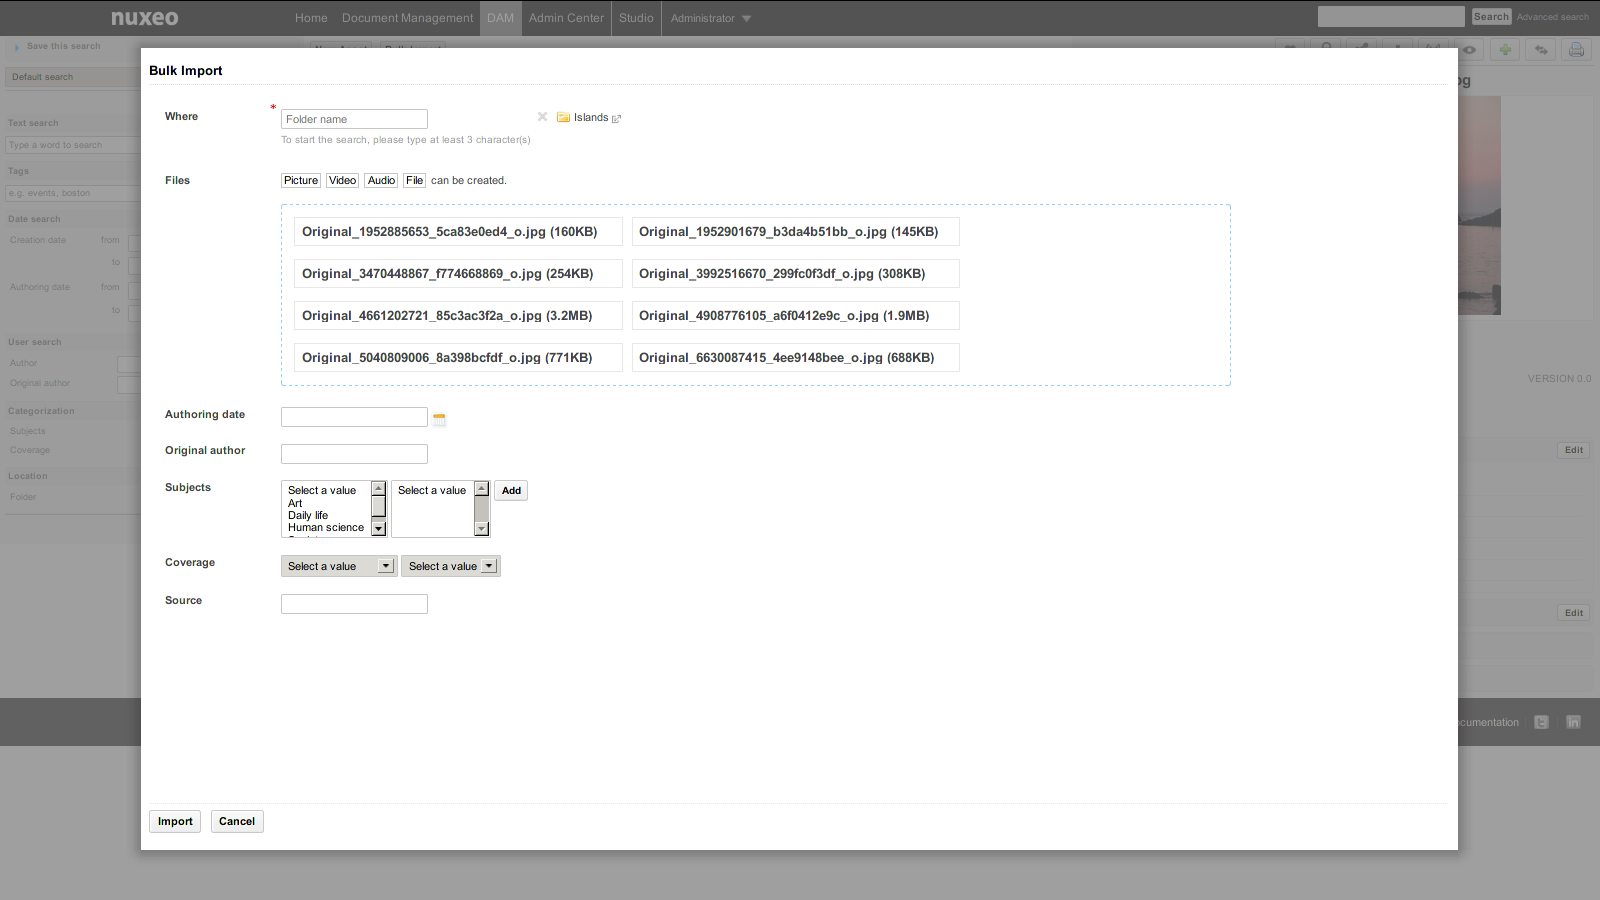Click the LinkedIn icon in the footer
This screenshot has height=900, width=1600.
point(1574,722)
